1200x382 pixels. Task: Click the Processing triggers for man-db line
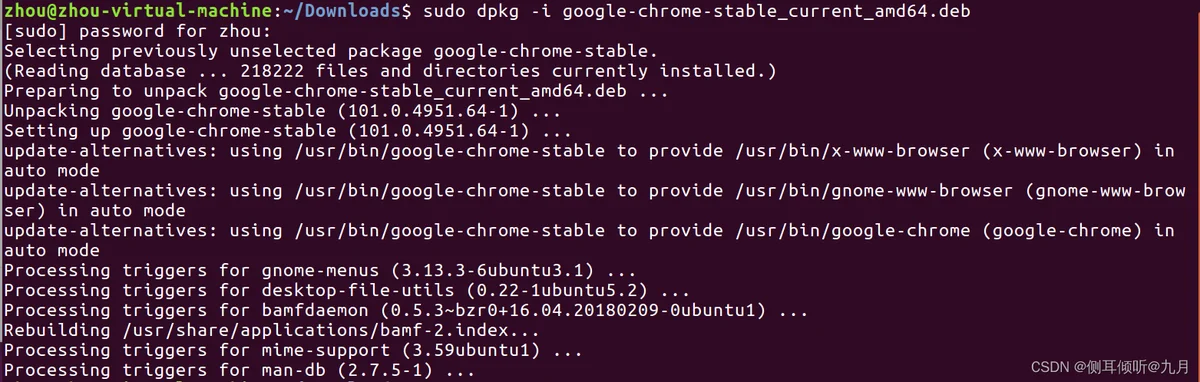point(238,371)
